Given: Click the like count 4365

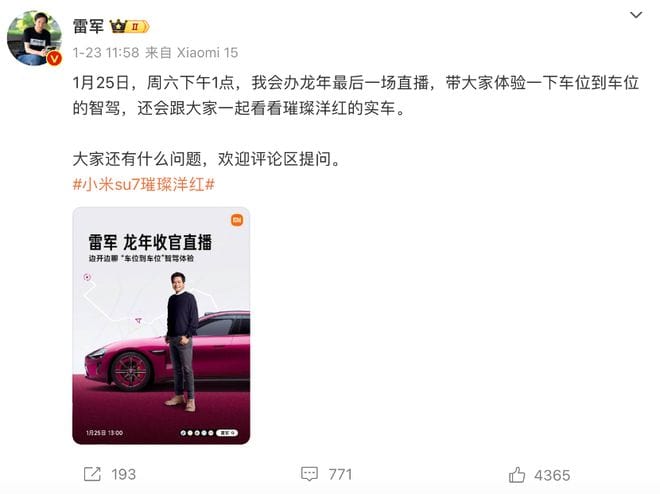Looking at the screenshot, I should coord(552,475).
